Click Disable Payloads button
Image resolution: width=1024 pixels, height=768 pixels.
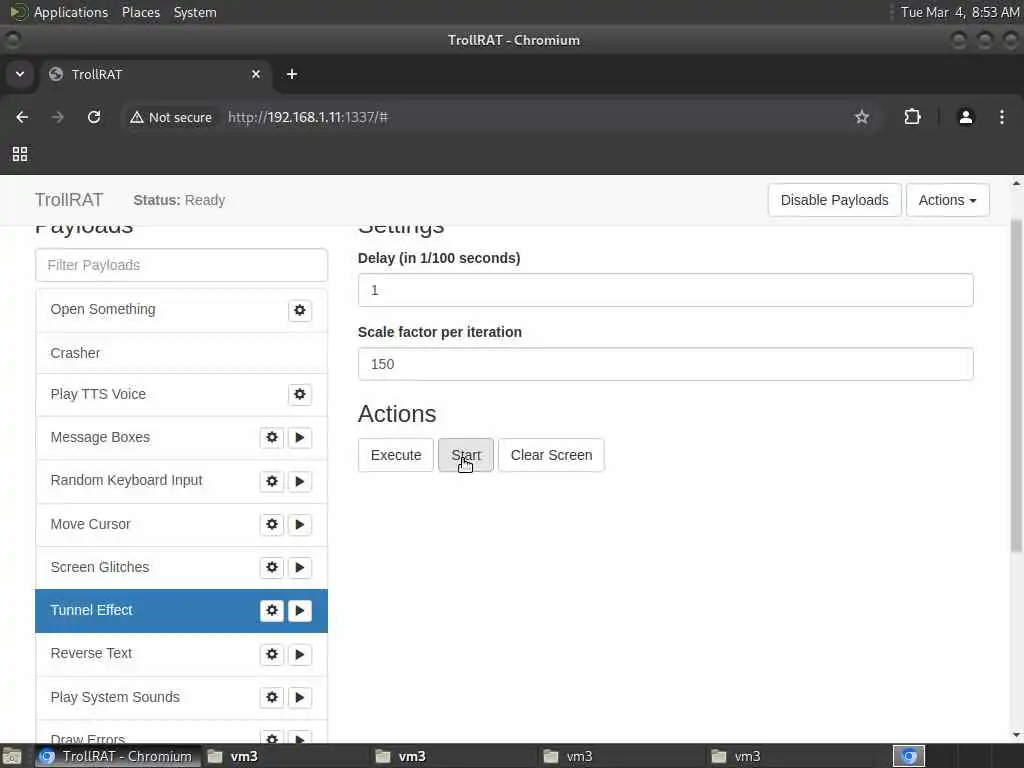click(835, 200)
